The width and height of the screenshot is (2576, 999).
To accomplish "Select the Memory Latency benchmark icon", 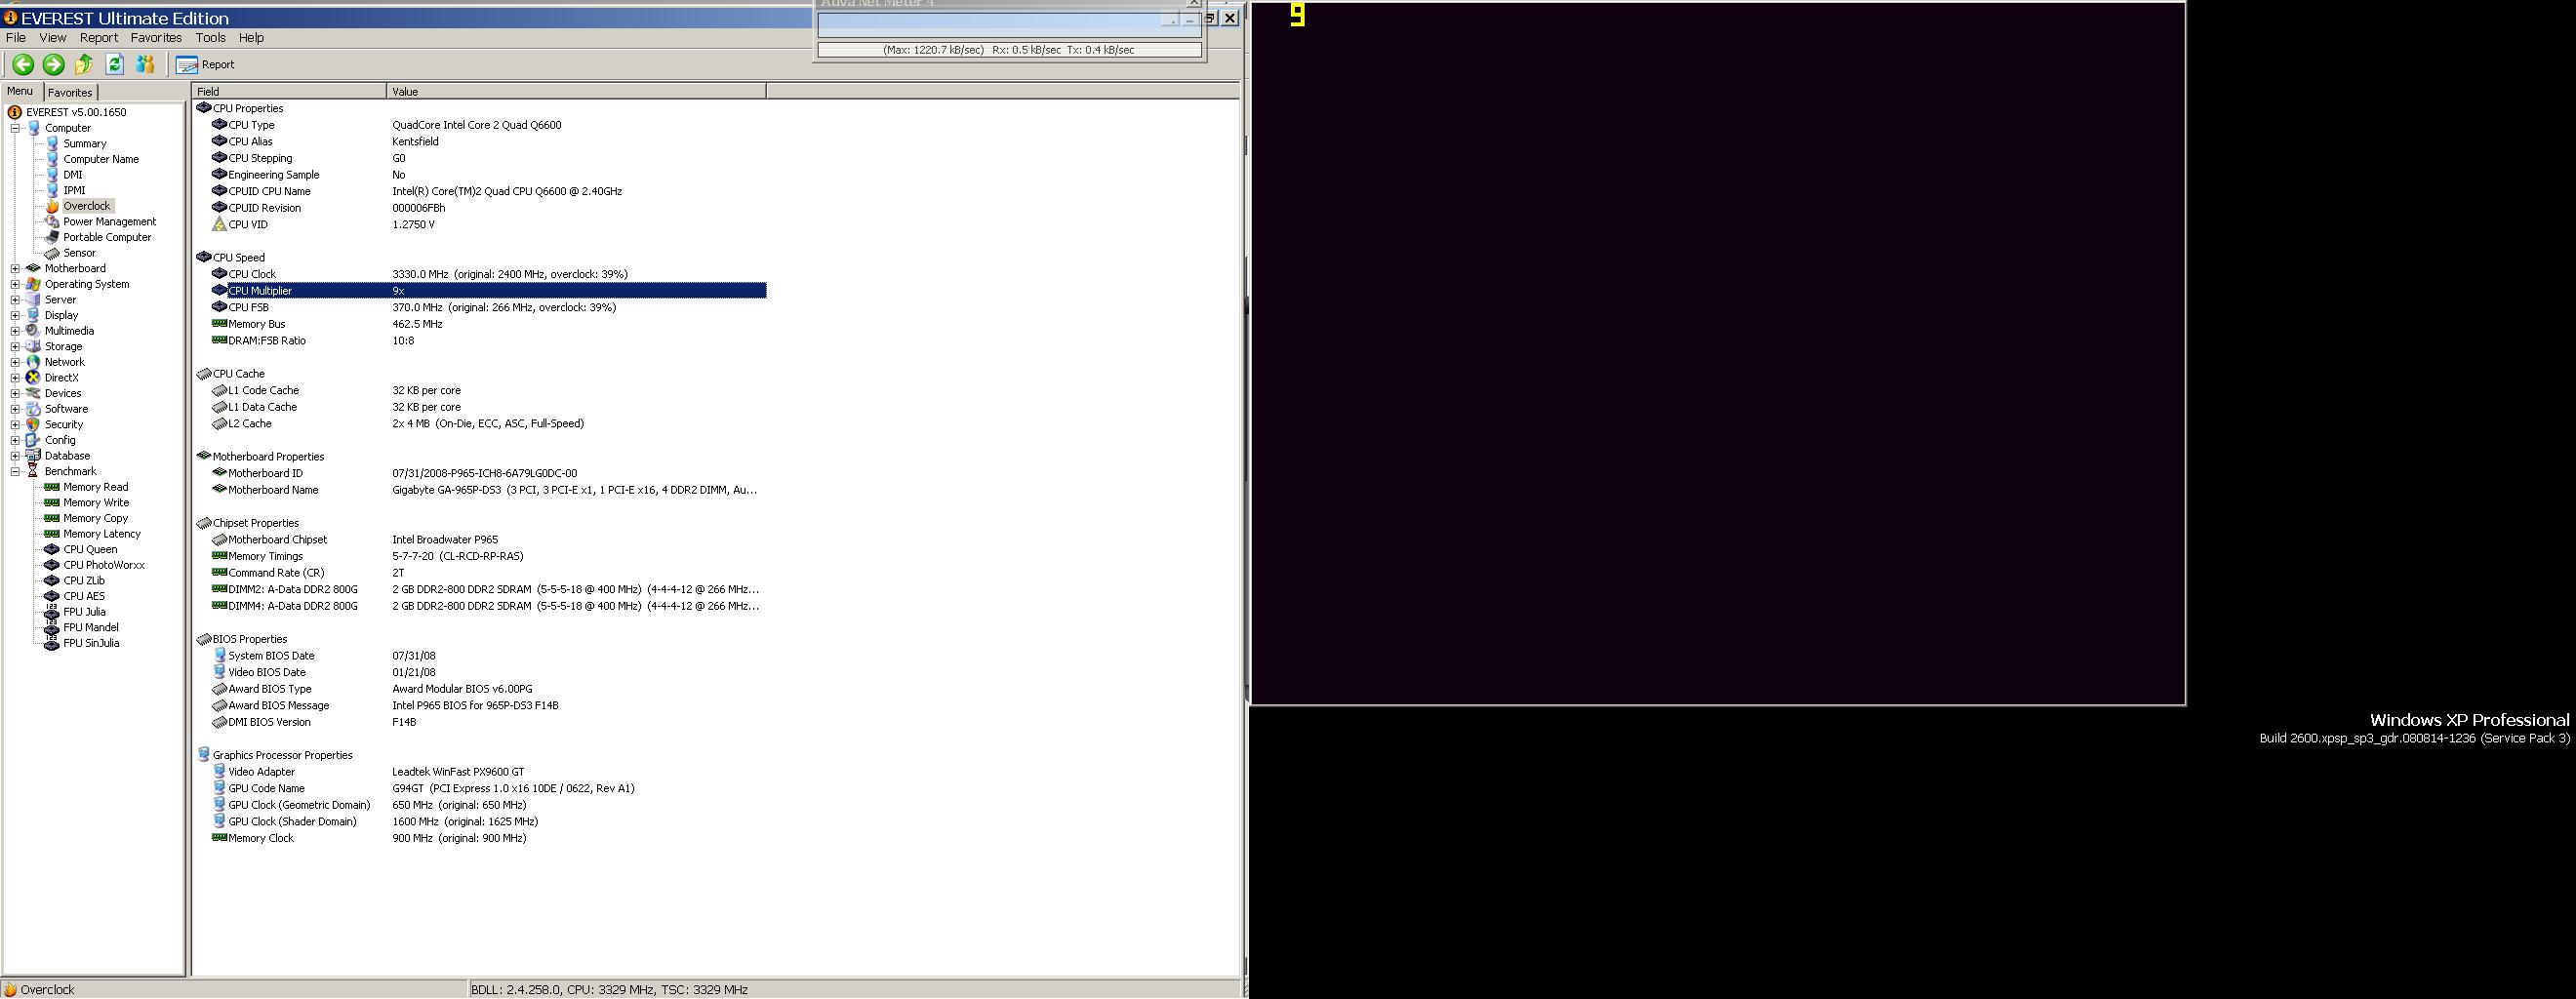I will [x=52, y=534].
